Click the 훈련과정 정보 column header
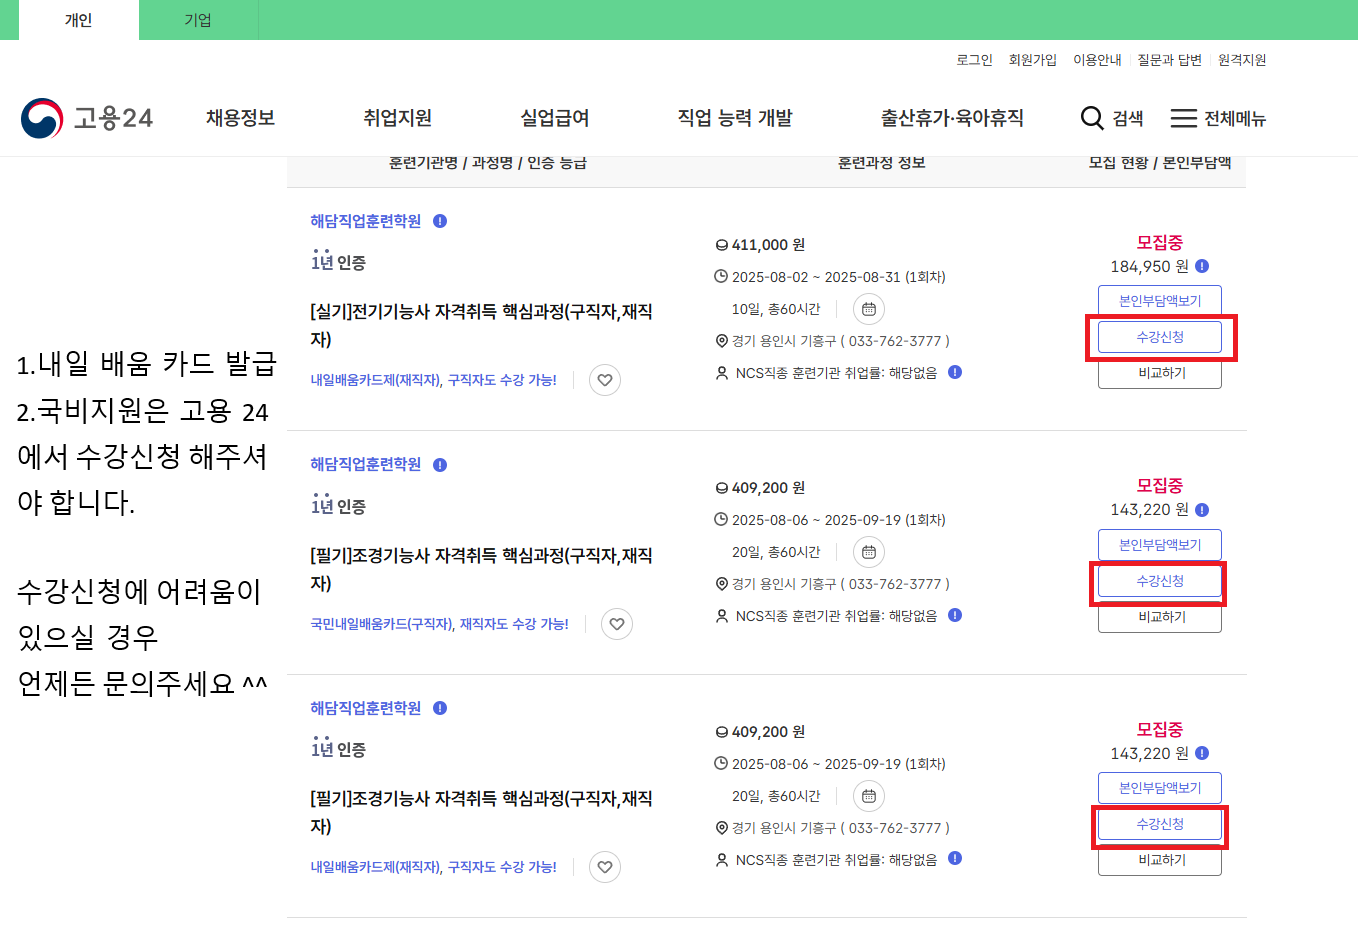Screen dimensions: 1358x937 coord(881,162)
